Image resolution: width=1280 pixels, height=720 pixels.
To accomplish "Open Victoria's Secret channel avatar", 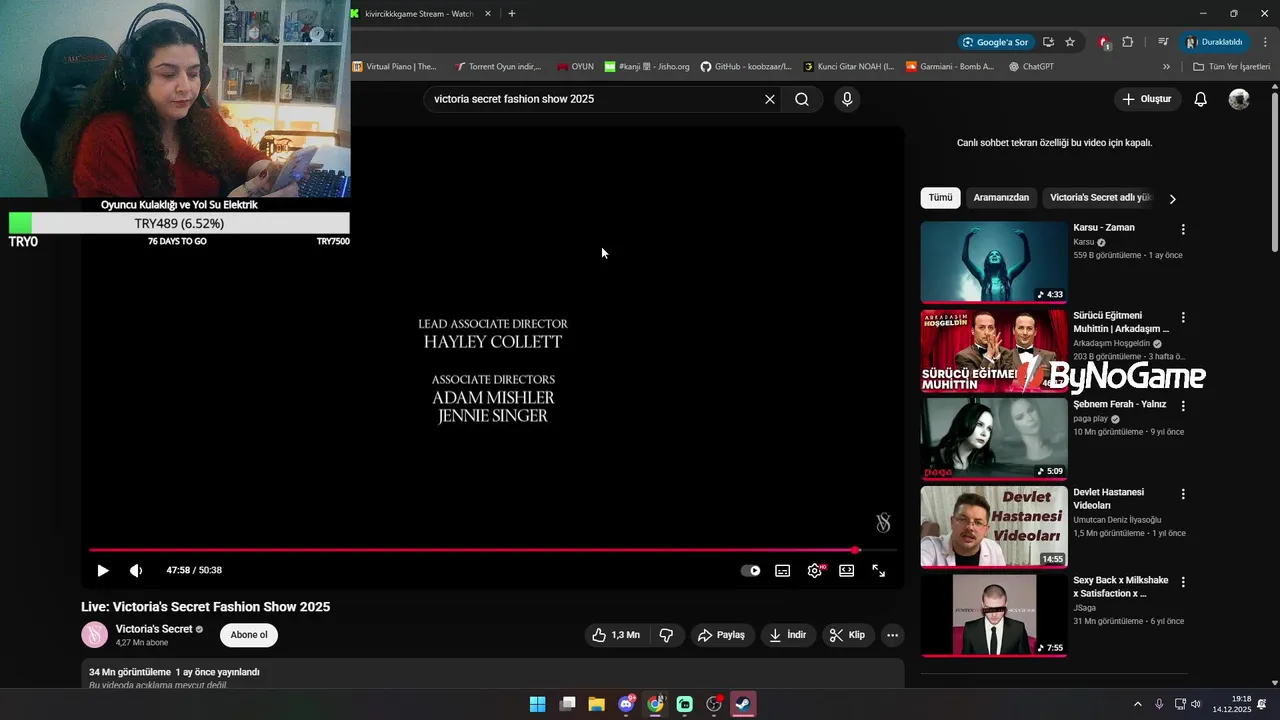I will tap(95, 635).
